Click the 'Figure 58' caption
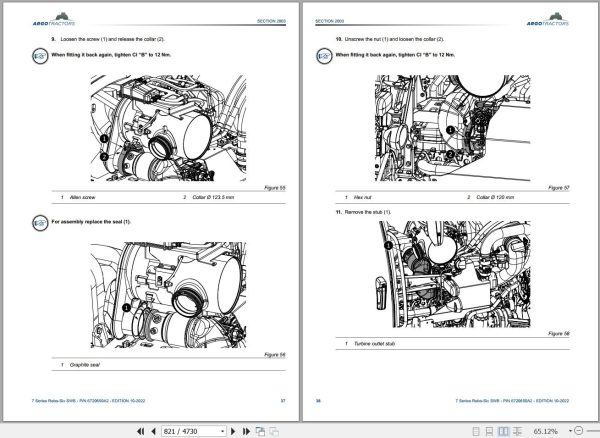Image resolution: width=600 pixels, height=438 pixels. coord(559,334)
